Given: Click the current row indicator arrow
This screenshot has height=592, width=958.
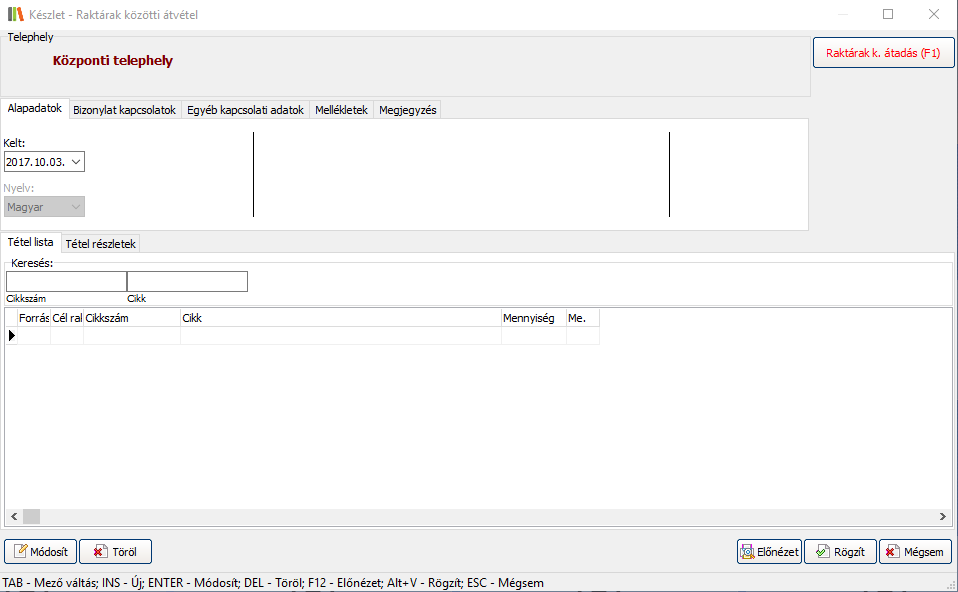Looking at the screenshot, I should coord(12,336).
